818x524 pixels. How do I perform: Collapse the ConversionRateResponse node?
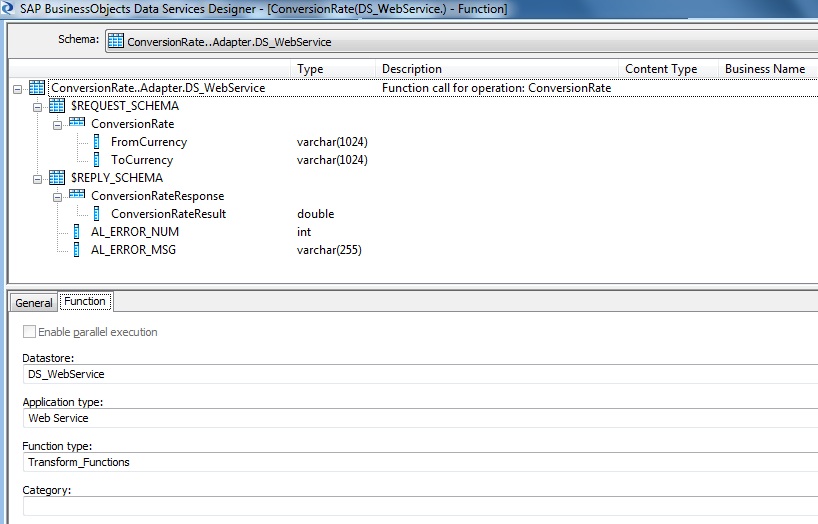pyautogui.click(x=57, y=197)
